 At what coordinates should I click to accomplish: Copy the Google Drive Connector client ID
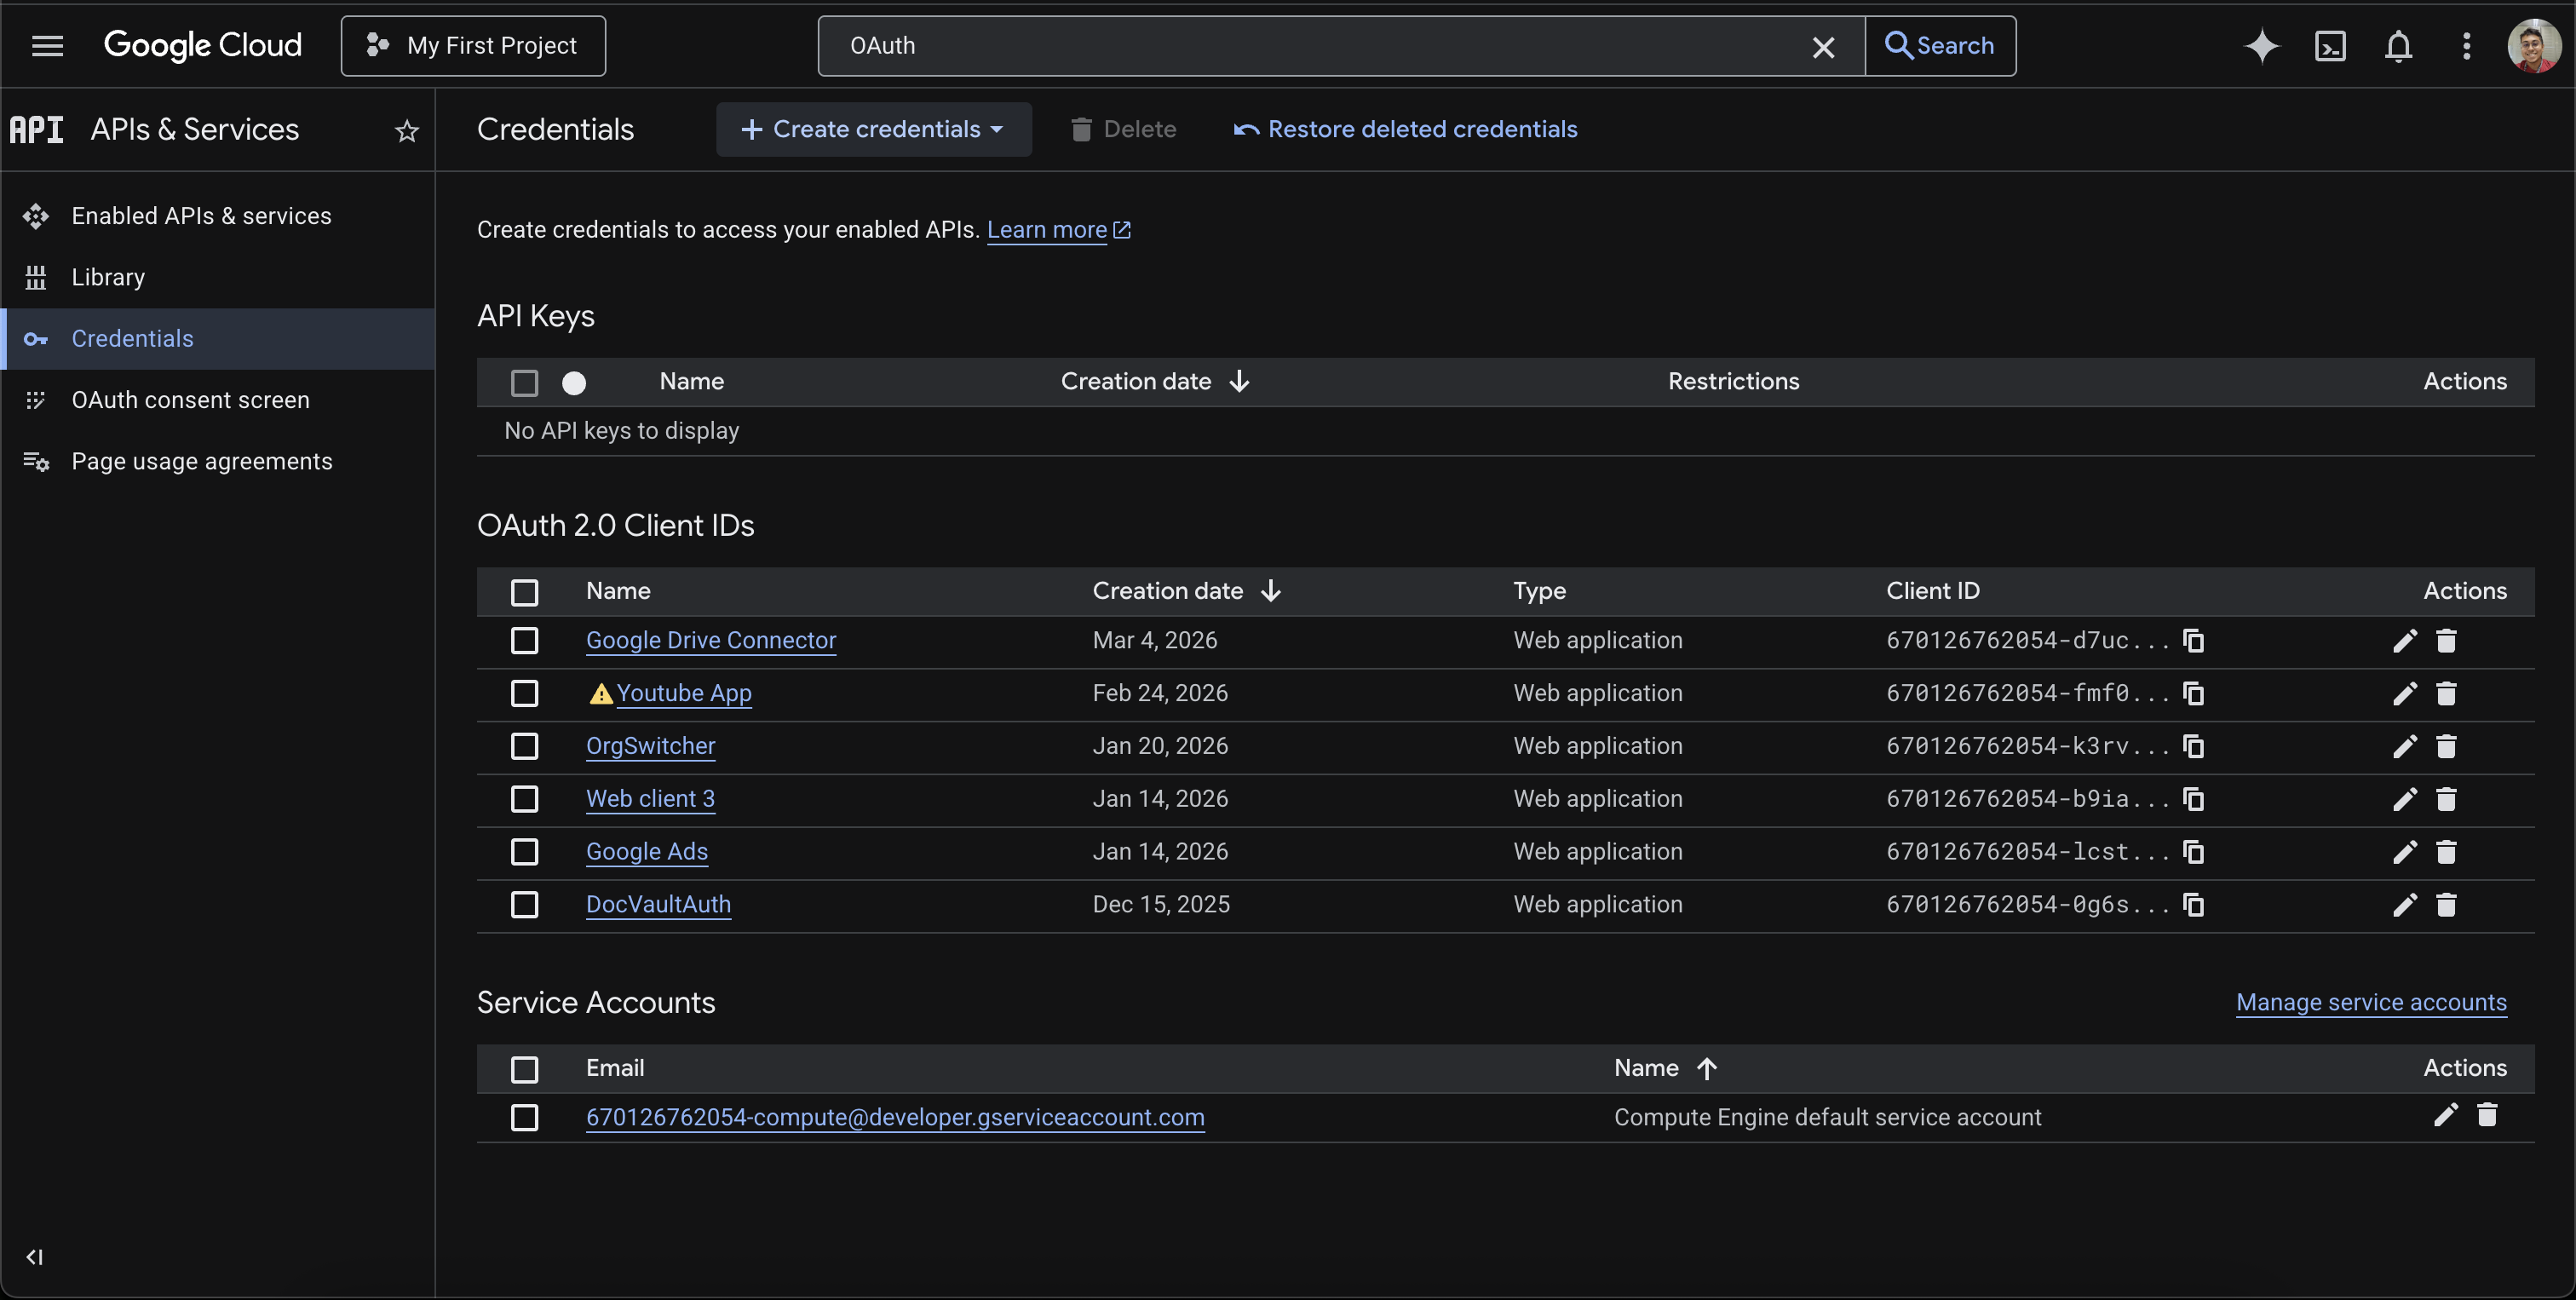point(2193,640)
